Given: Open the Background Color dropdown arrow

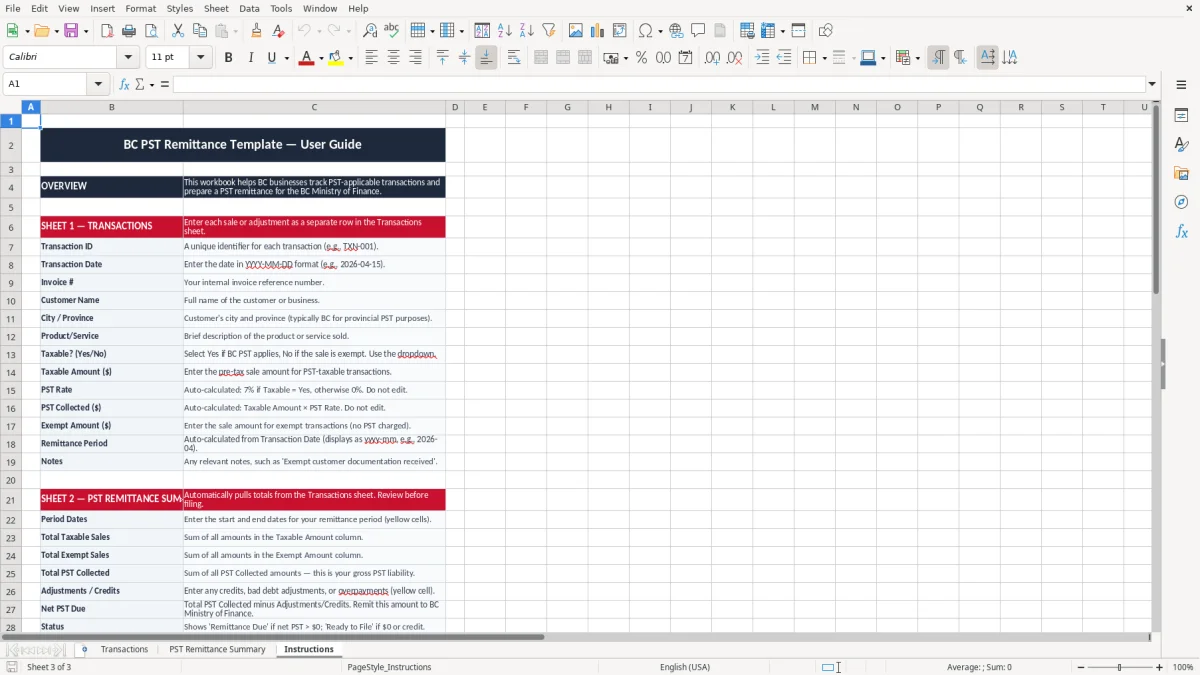Looking at the screenshot, I should tap(350, 58).
